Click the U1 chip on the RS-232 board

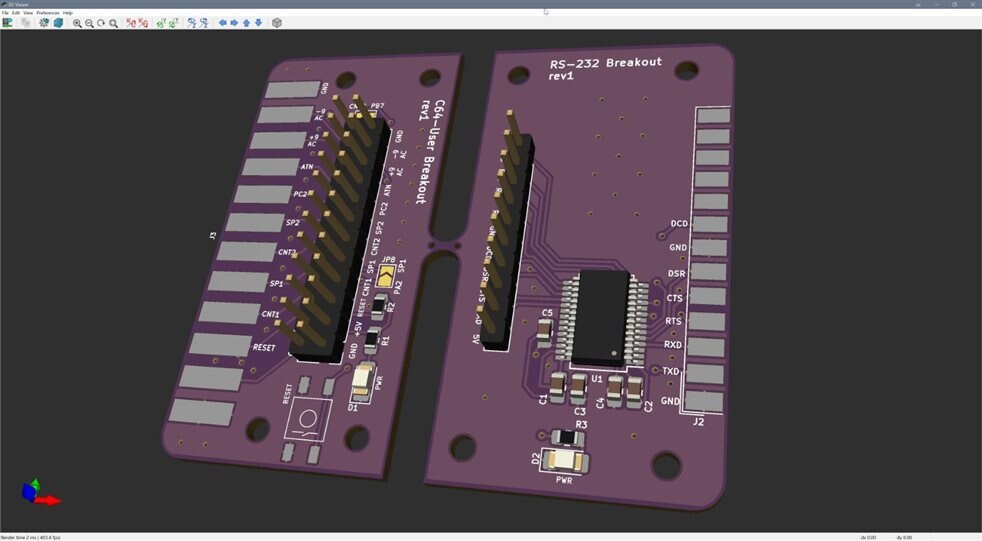604,317
